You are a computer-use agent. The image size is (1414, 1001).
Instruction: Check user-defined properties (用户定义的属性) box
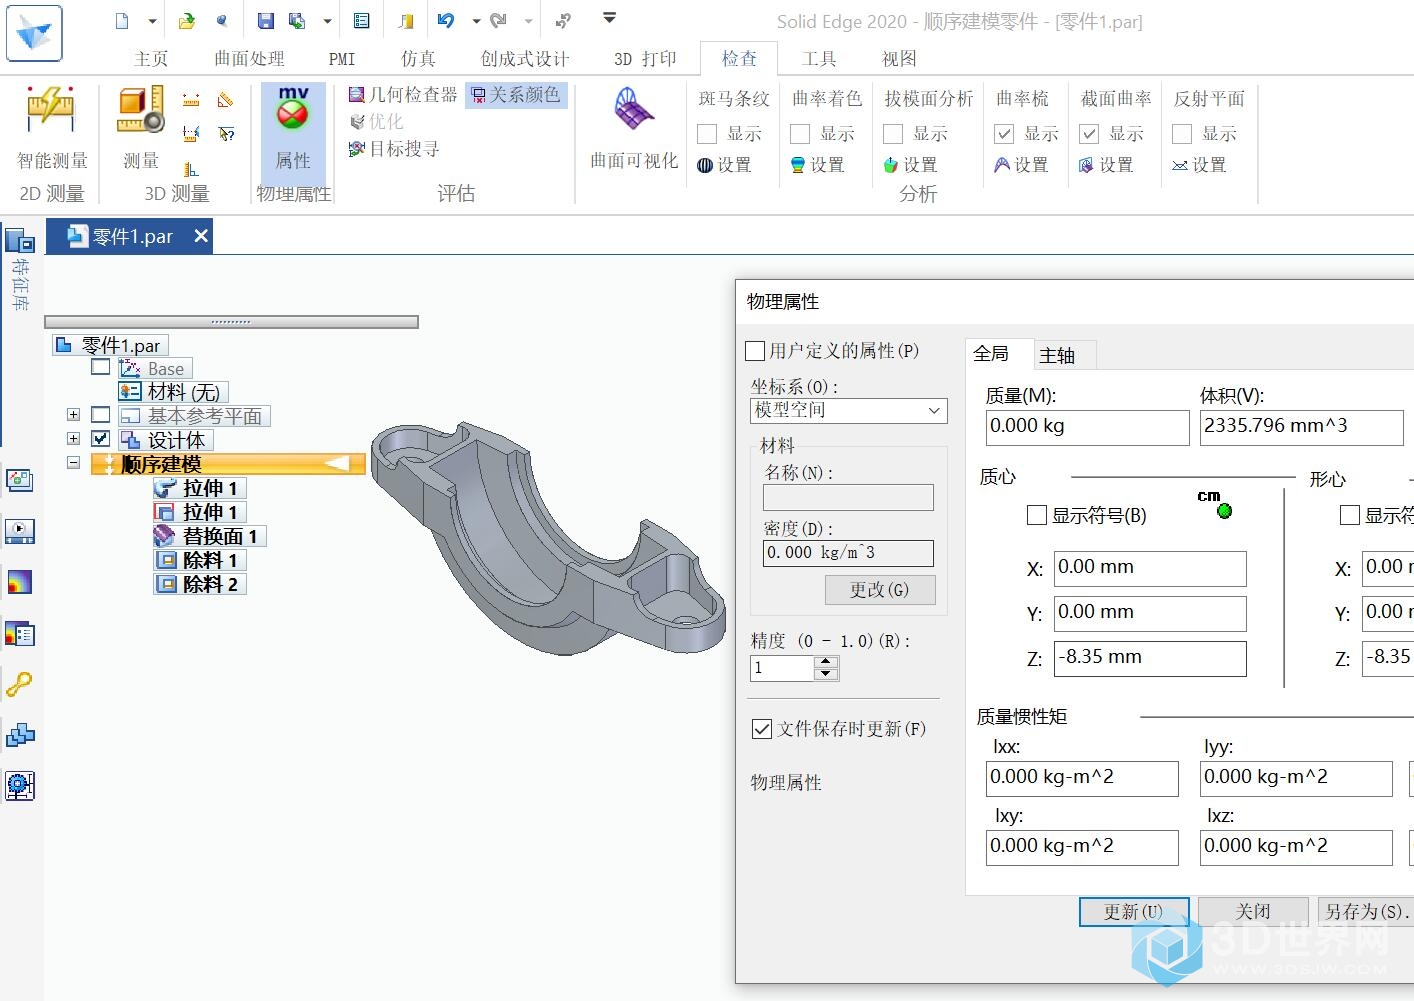(x=756, y=351)
